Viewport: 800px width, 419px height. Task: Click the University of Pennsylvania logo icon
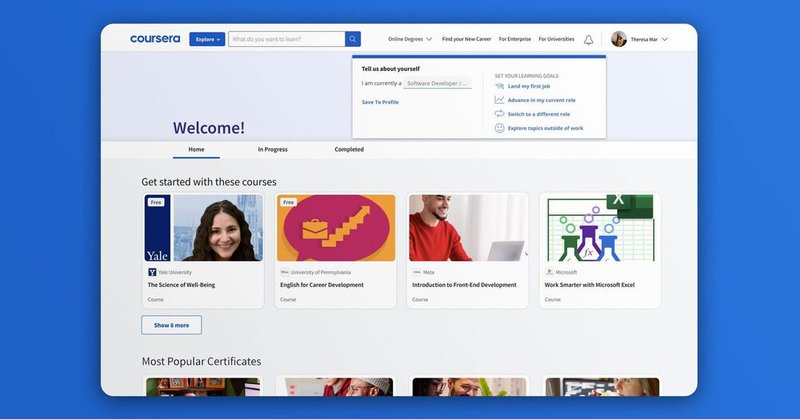click(284, 272)
